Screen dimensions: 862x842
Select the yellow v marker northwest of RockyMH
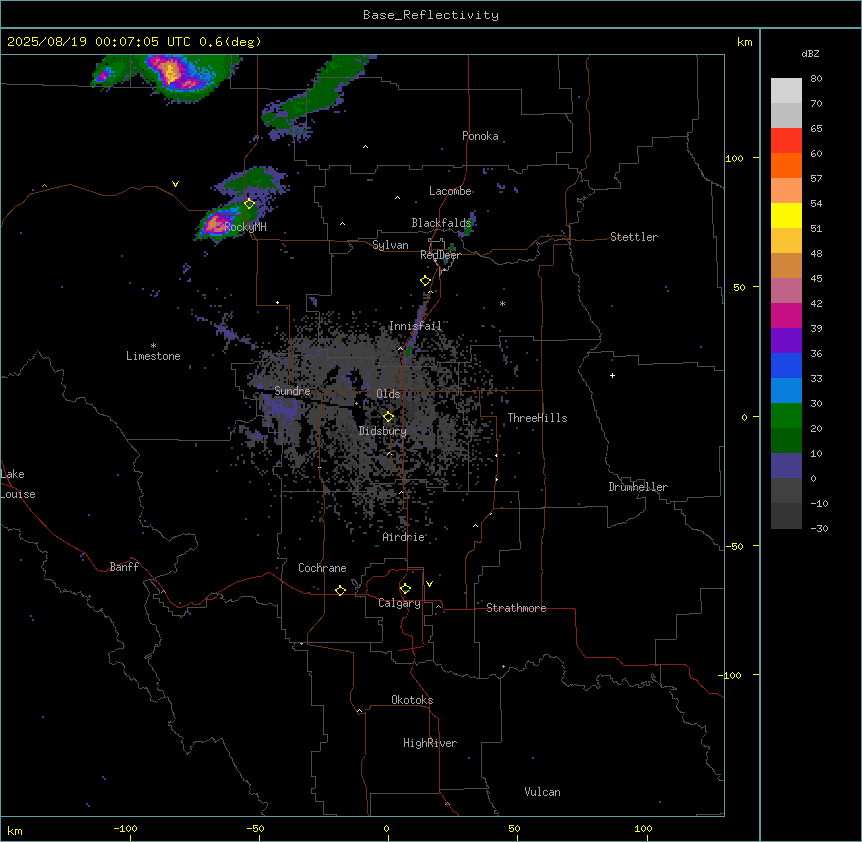[x=175, y=184]
